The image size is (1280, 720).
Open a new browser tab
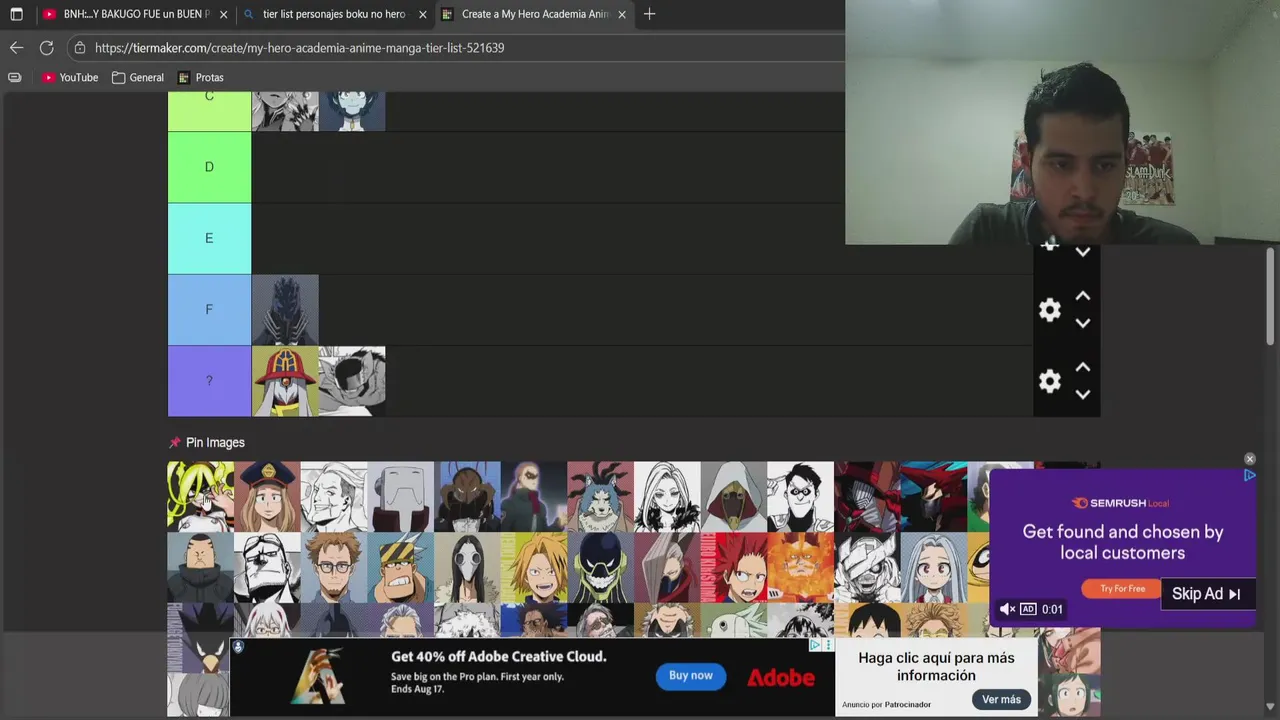649,14
